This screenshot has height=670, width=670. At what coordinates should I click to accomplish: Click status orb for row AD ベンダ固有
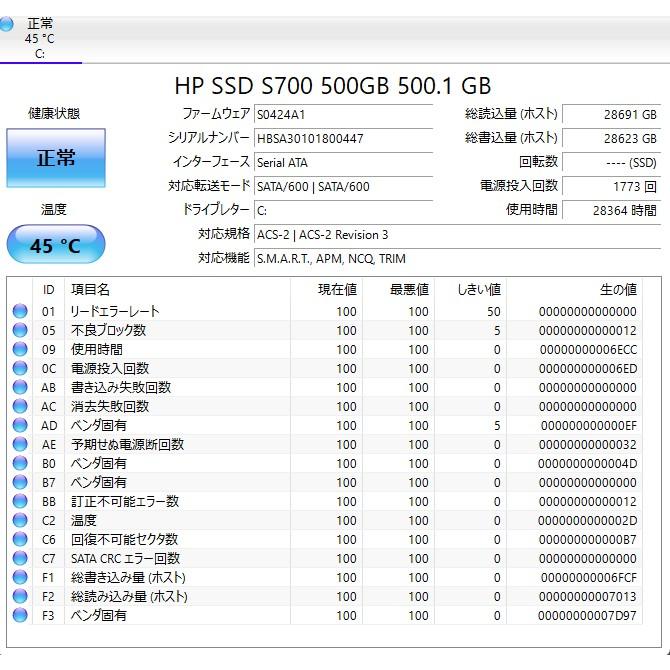[x=20, y=425]
